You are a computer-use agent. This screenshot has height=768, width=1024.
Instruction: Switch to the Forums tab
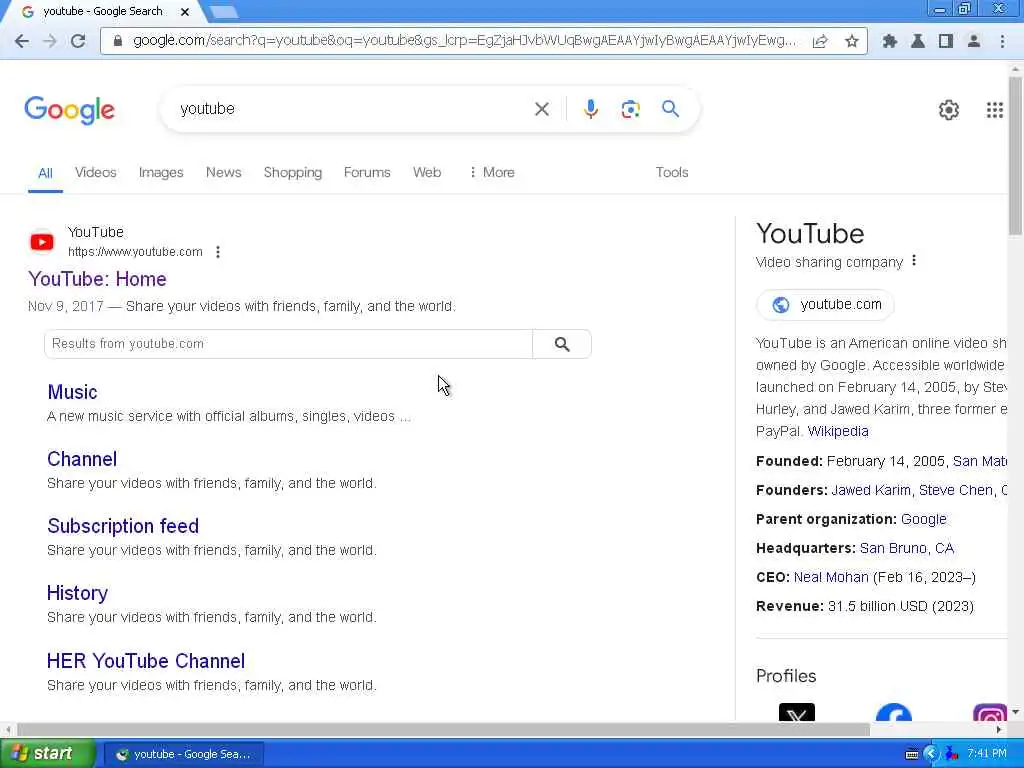tap(367, 172)
